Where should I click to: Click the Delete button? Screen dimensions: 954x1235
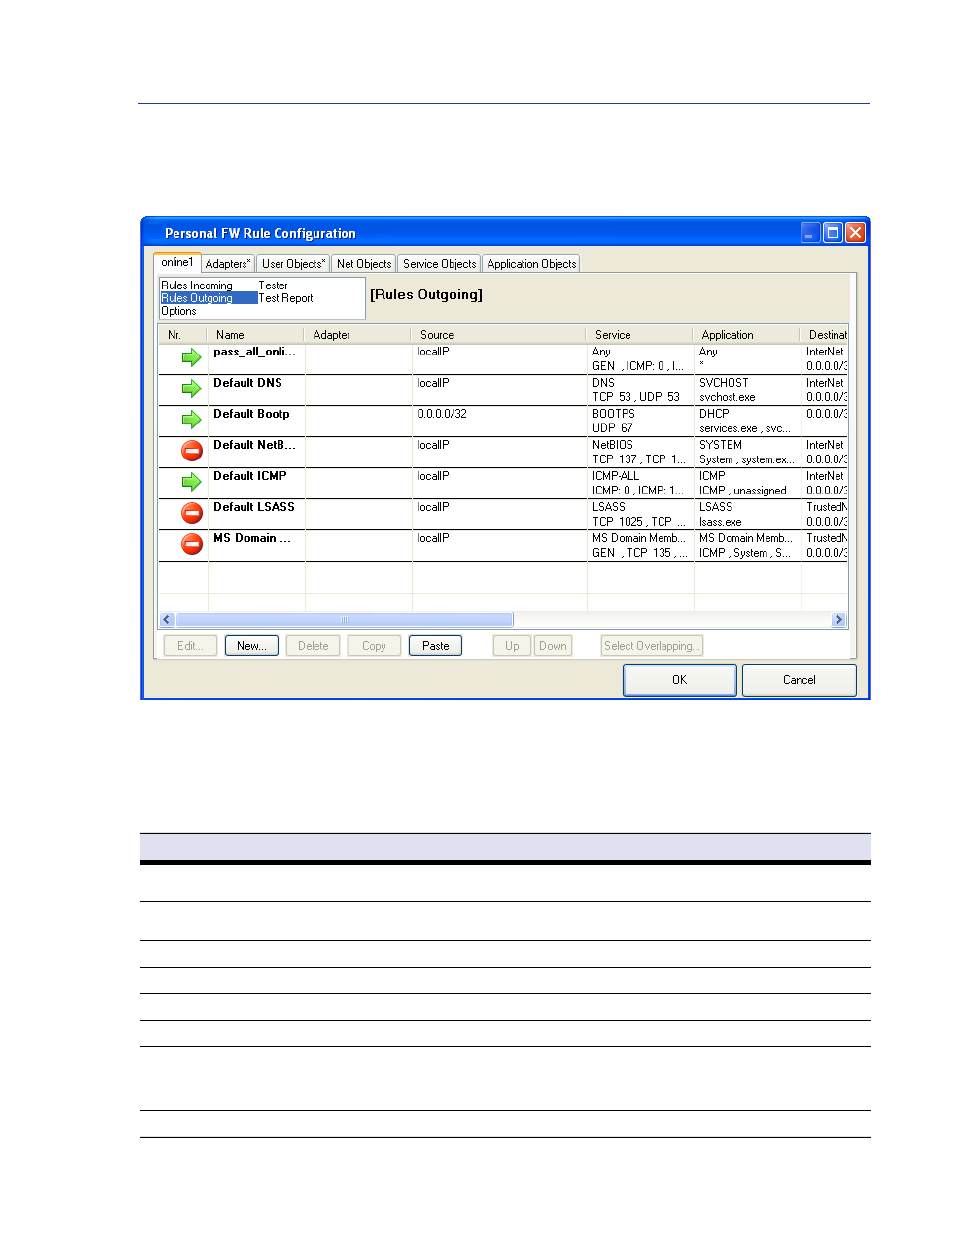313,646
